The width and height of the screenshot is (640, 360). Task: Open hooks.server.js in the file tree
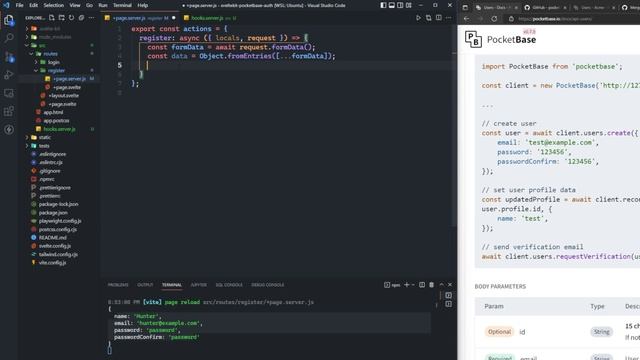pos(59,129)
